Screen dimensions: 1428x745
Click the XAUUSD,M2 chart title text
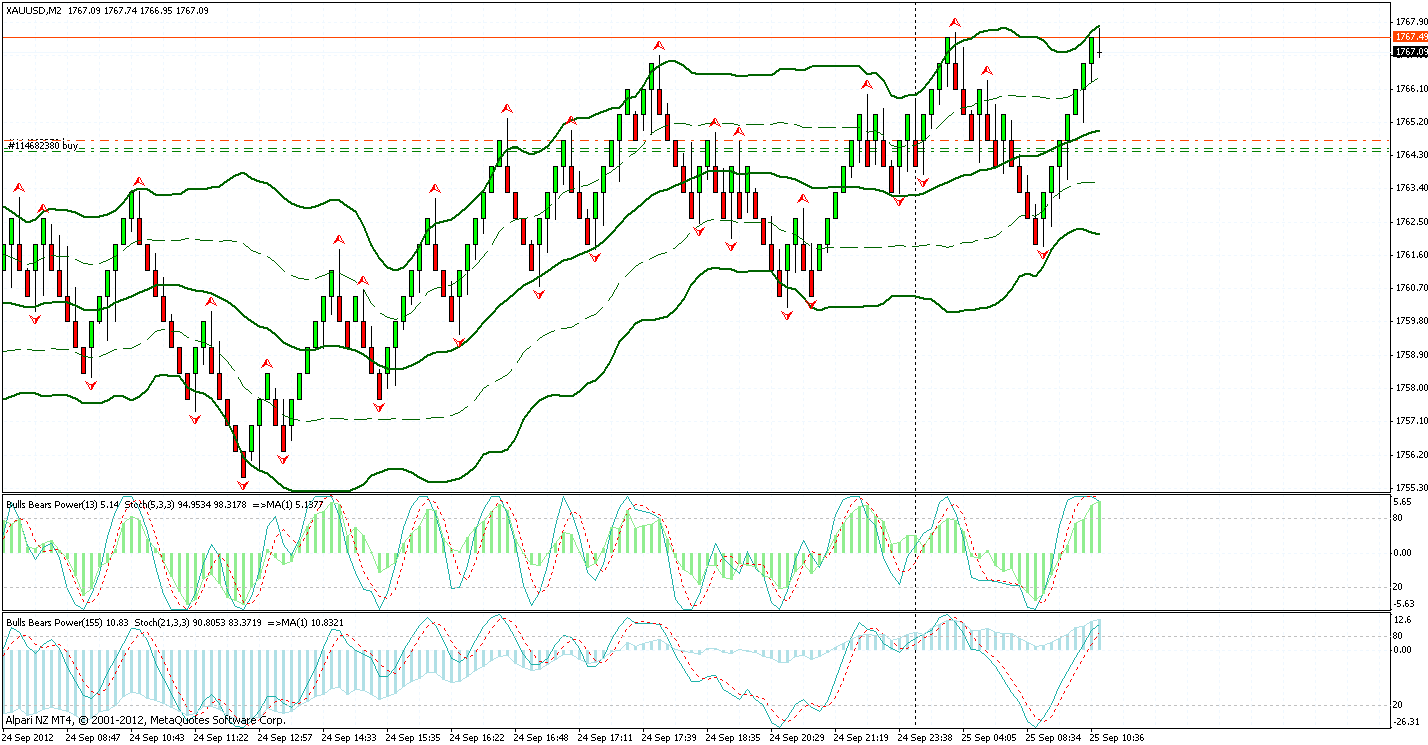coord(33,10)
